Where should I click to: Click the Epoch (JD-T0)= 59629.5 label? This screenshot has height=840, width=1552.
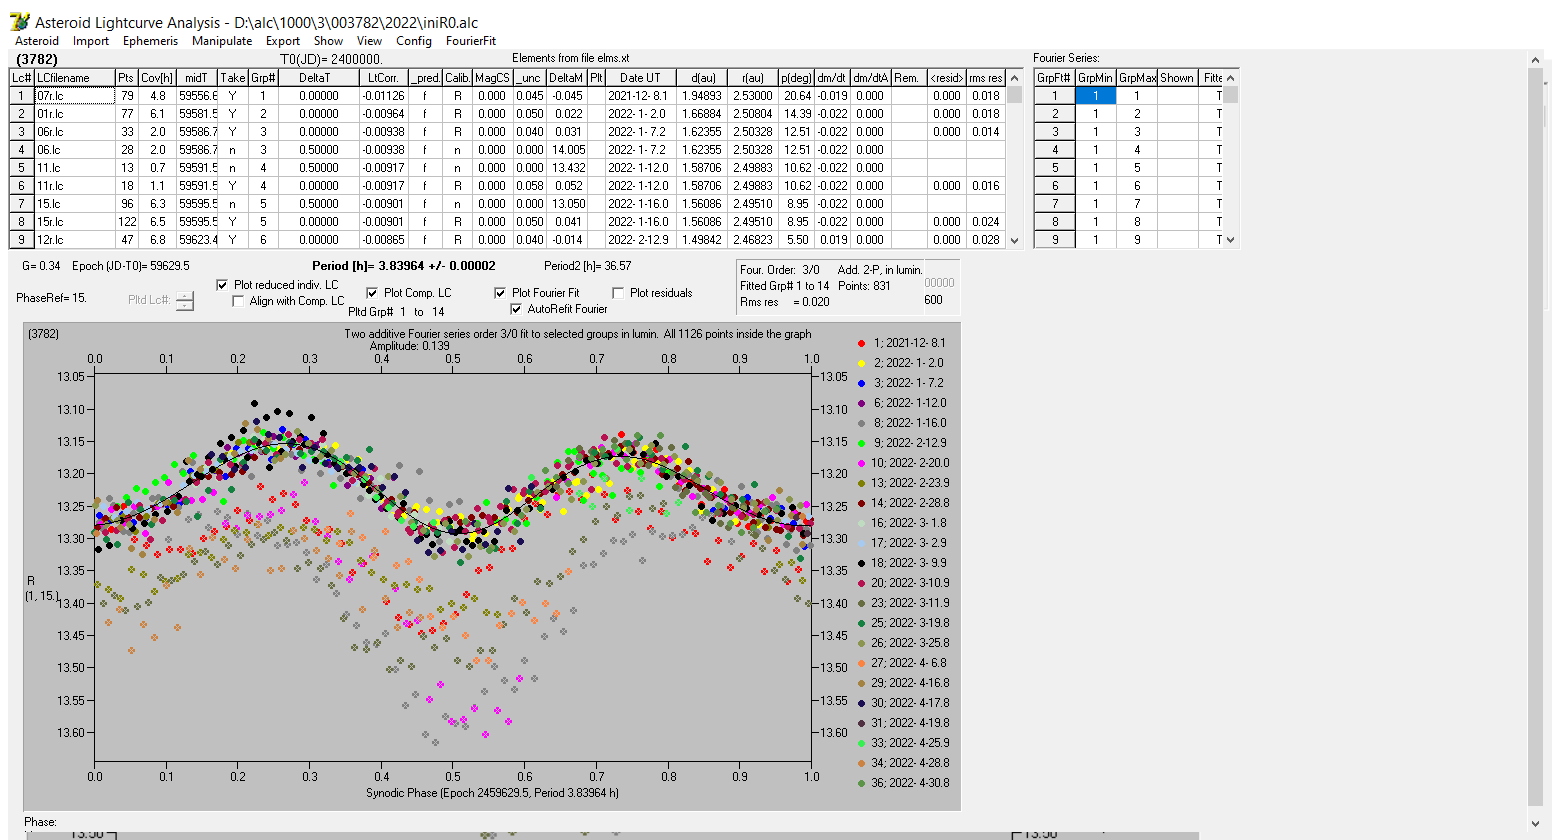(131, 266)
